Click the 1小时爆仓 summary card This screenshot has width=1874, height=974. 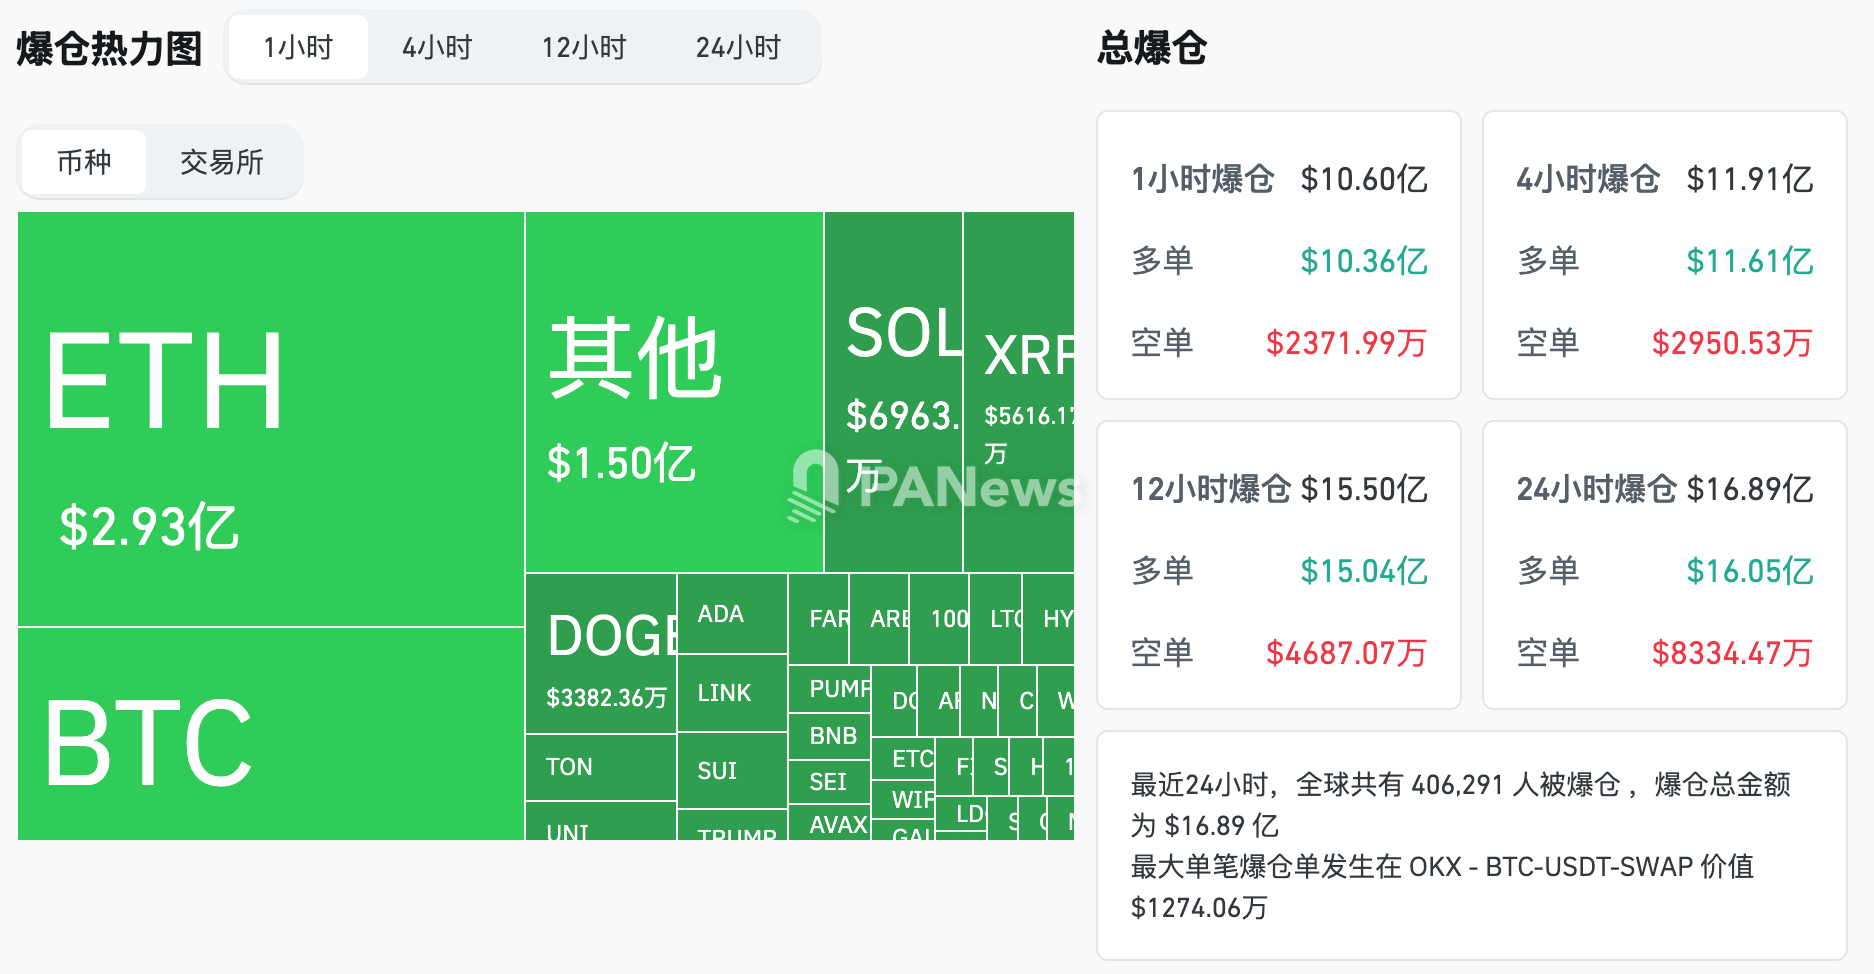tap(1278, 255)
